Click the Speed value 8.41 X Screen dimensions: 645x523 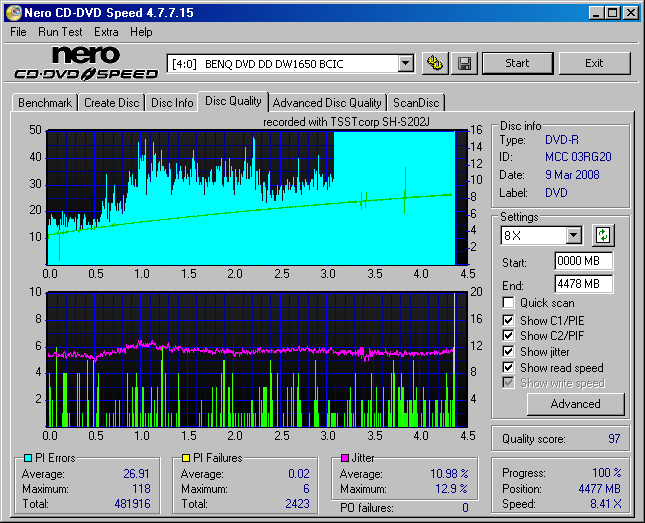[606, 504]
